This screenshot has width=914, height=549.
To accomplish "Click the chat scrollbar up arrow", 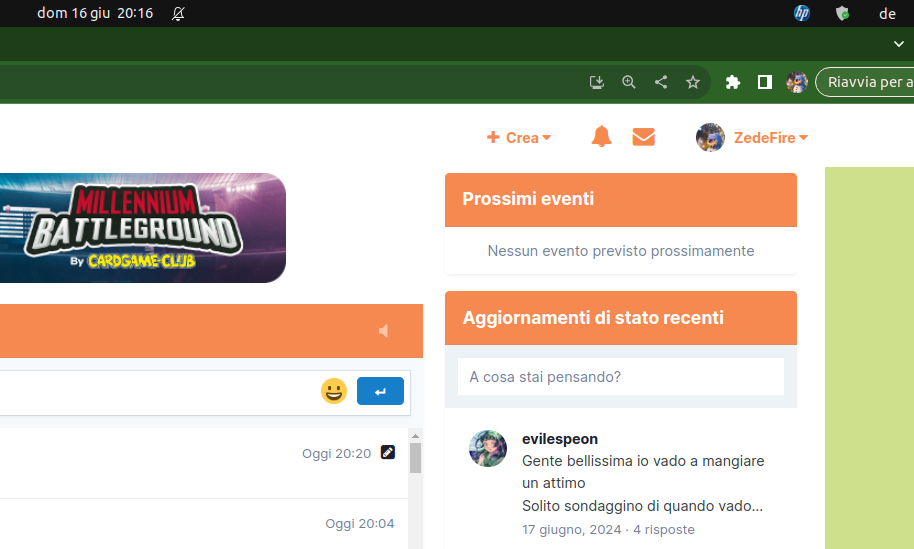I will 415,436.
